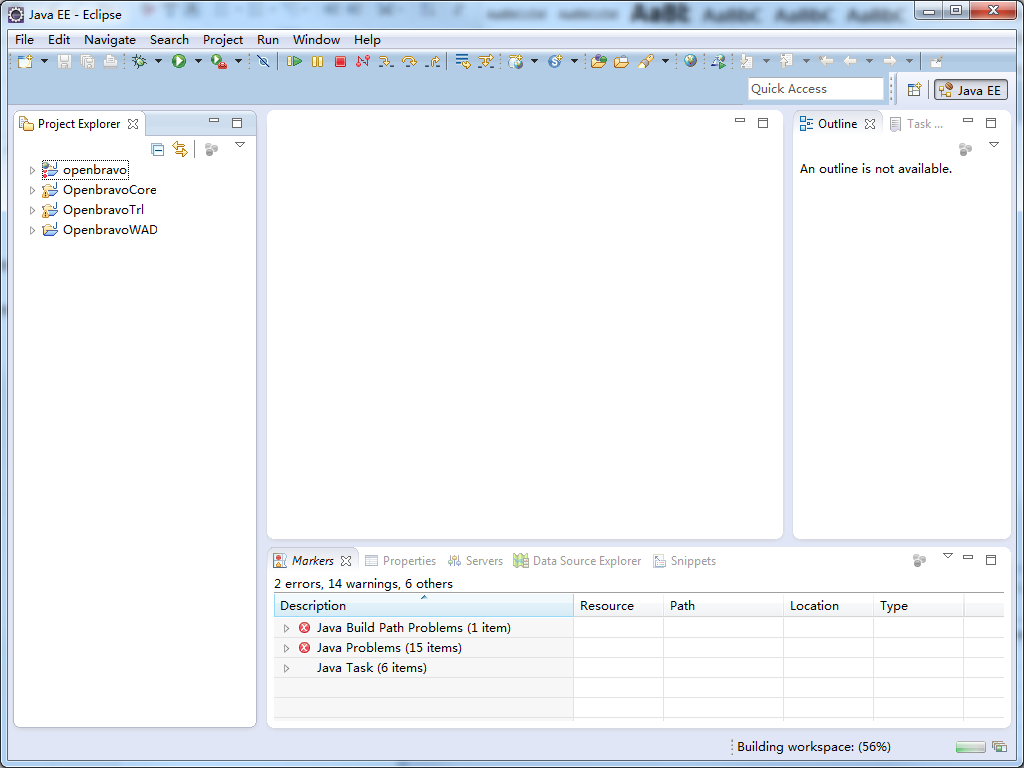This screenshot has width=1024, height=768.
Task: Click the Search flashlight icon
Action: click(646, 61)
